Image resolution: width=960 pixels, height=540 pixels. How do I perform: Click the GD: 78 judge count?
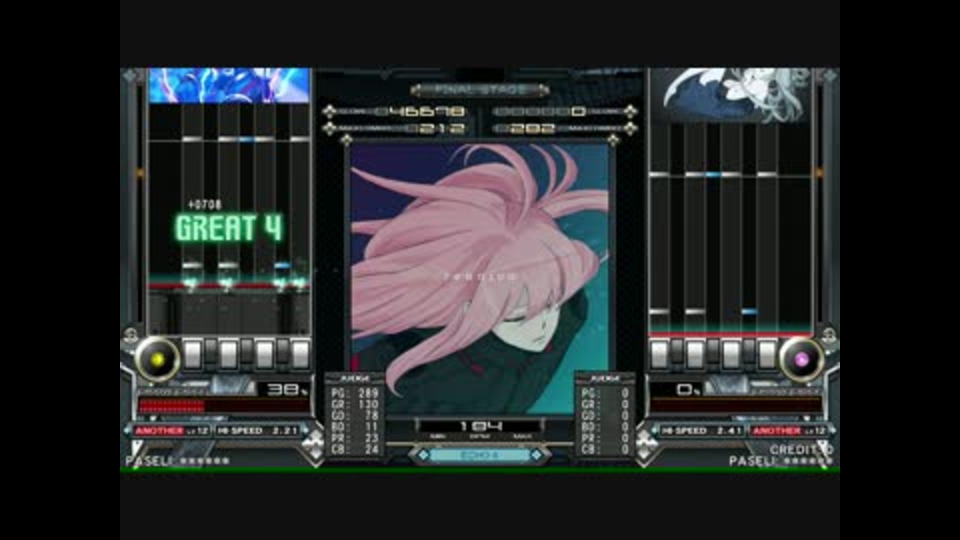click(x=354, y=415)
